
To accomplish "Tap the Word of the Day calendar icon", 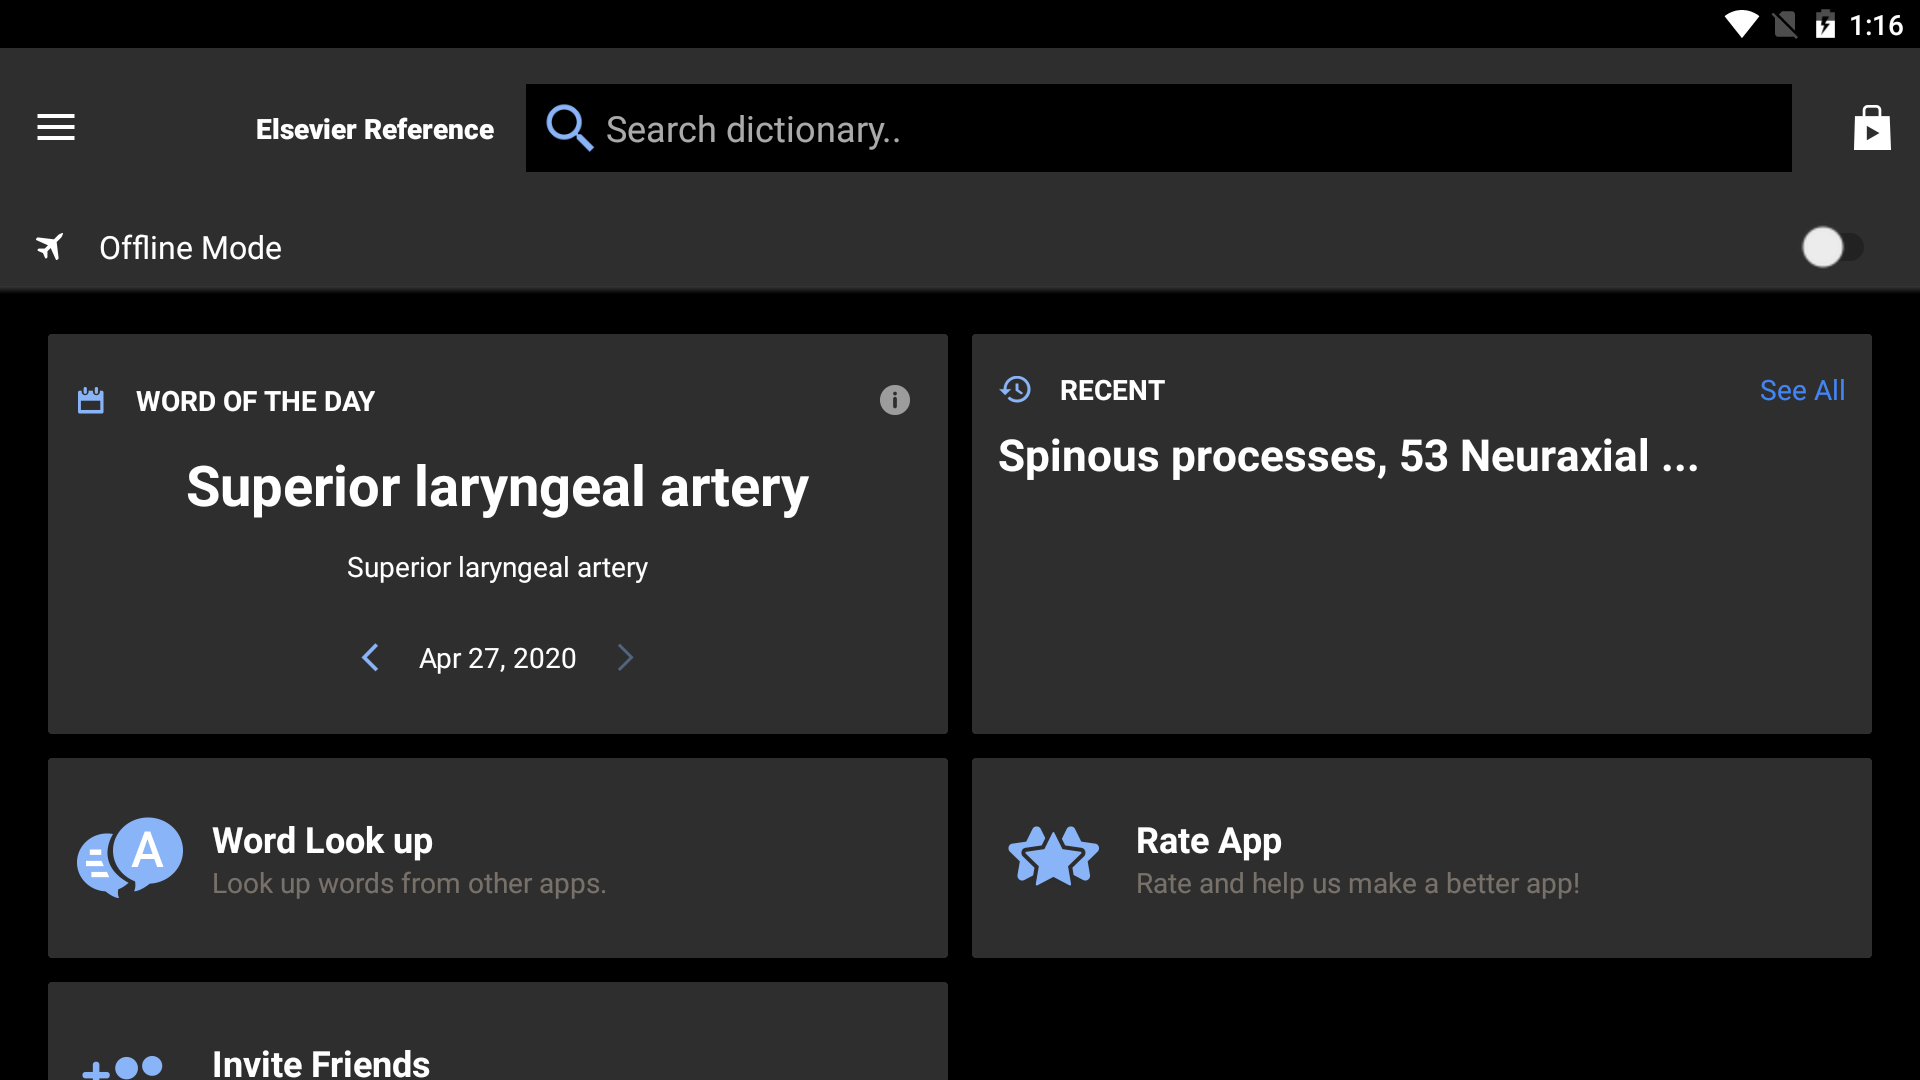I will pos(91,401).
